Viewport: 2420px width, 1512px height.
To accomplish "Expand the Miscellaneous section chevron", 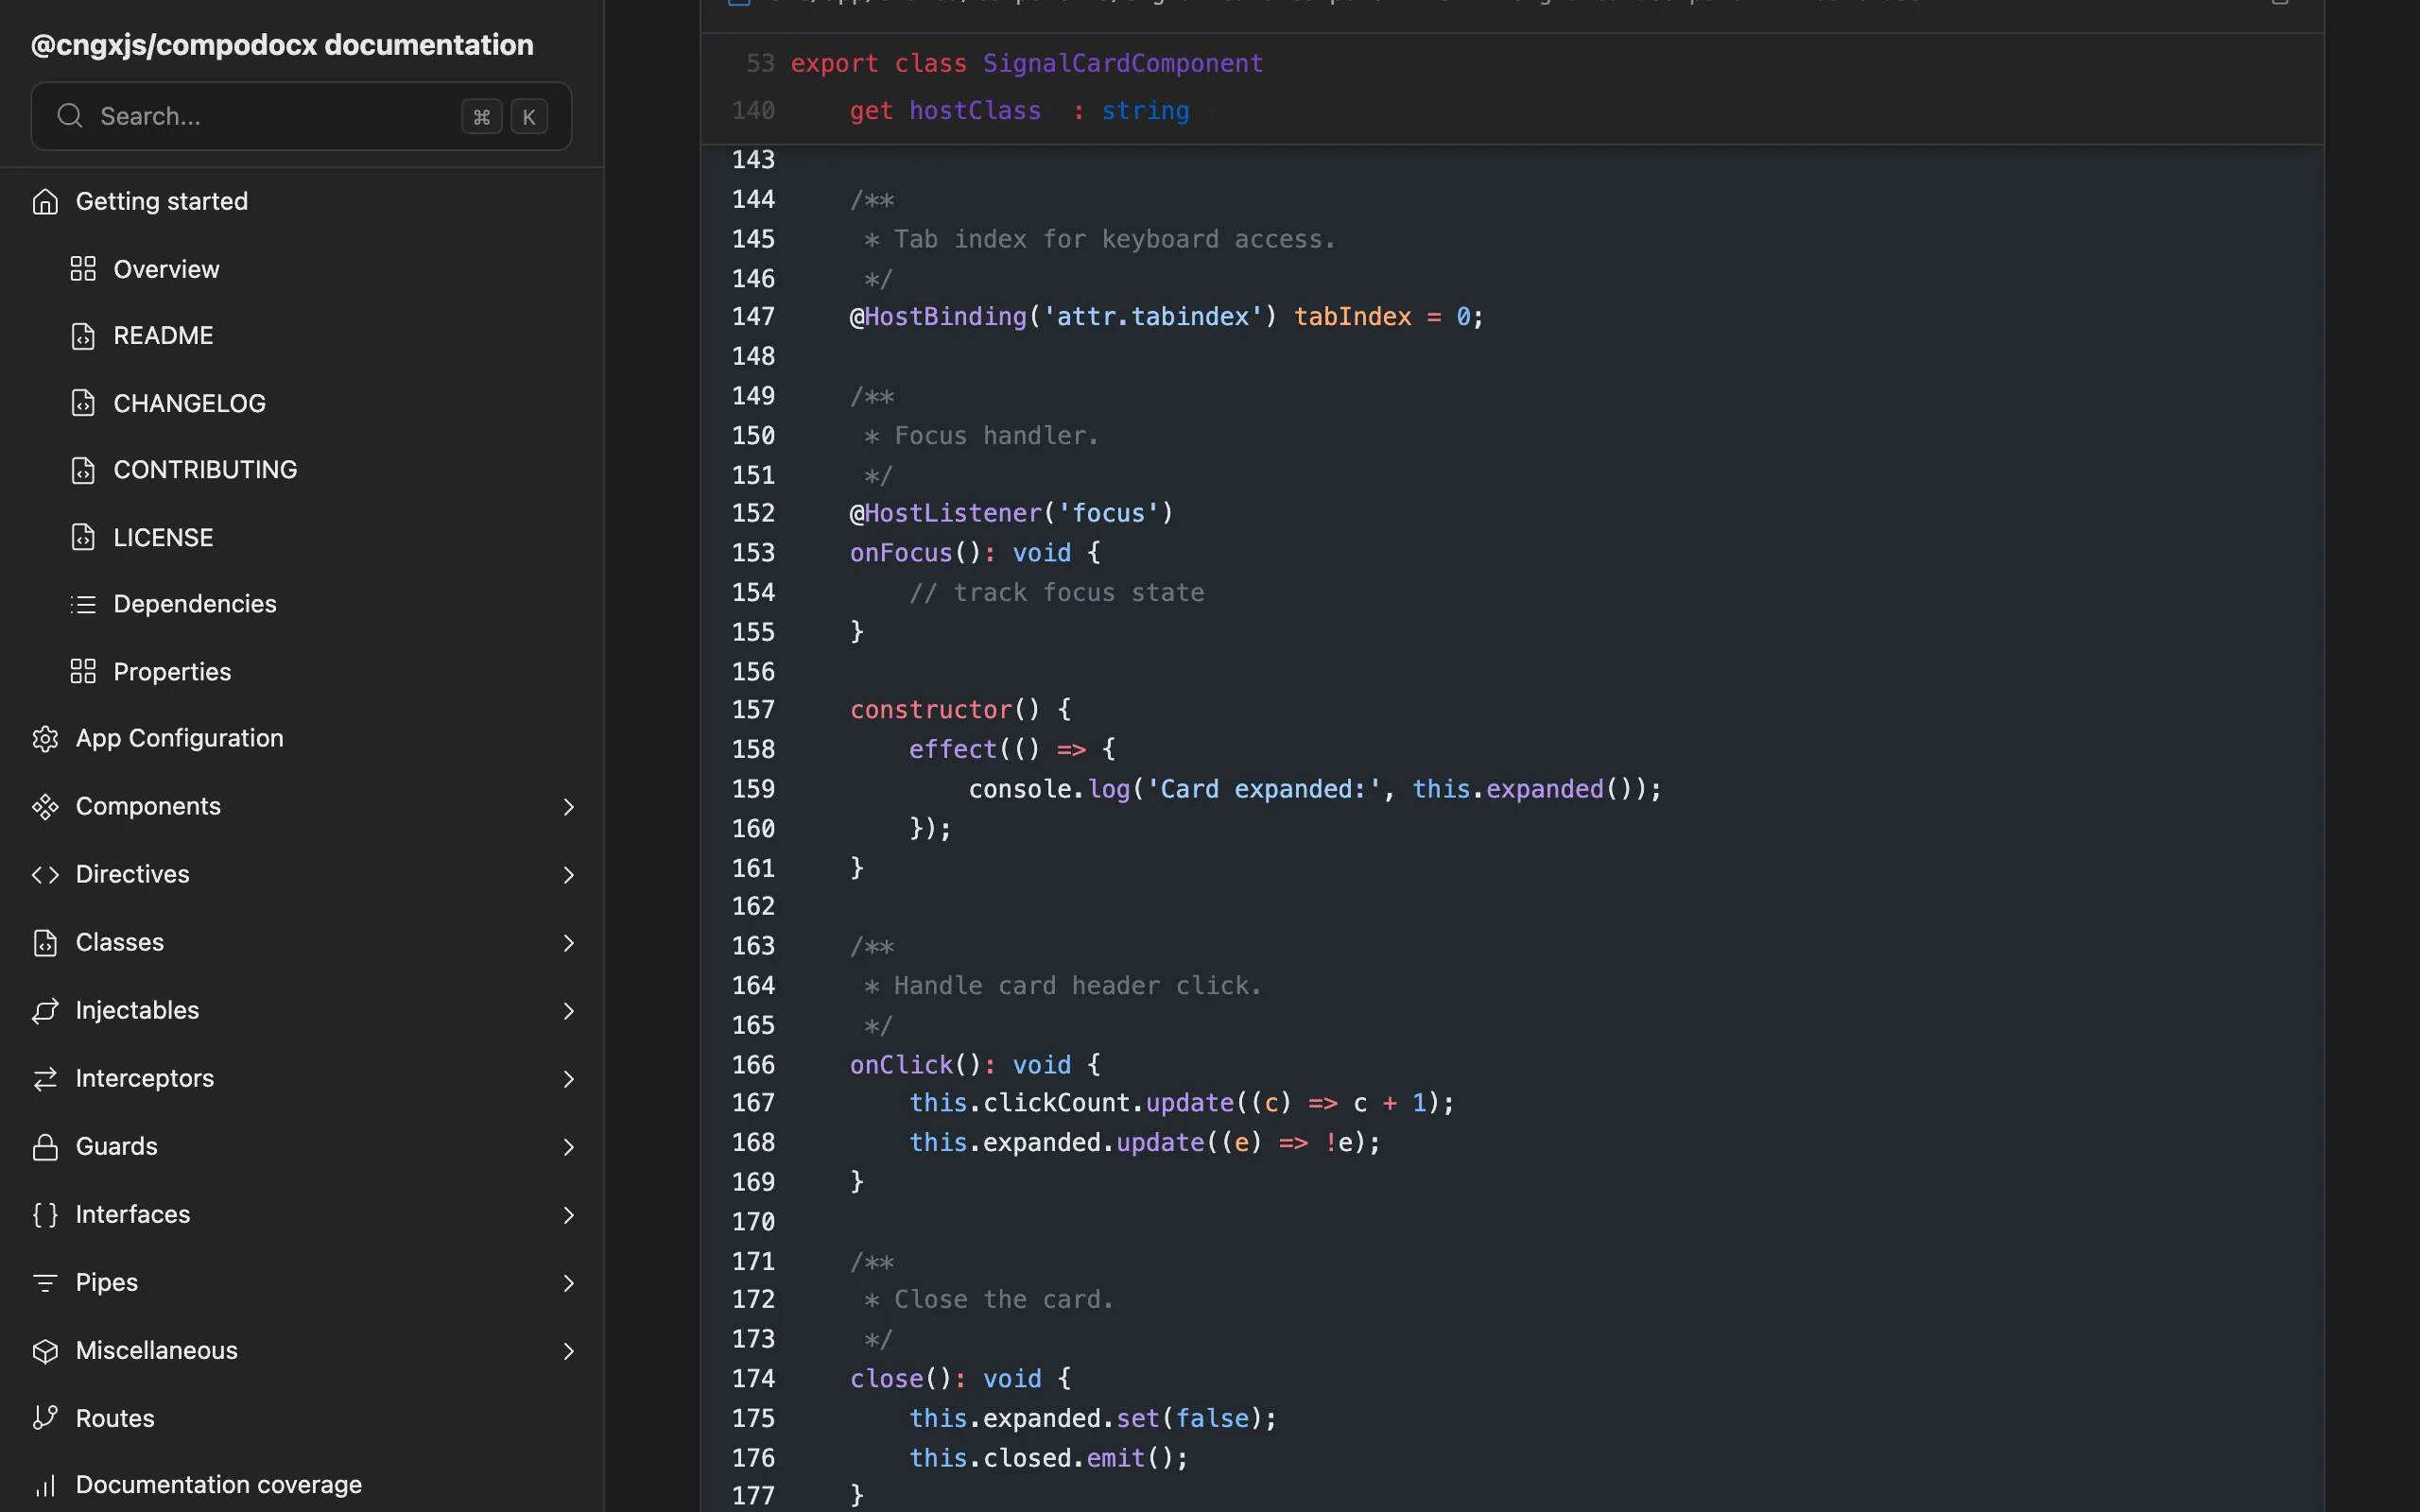I will click(568, 1350).
